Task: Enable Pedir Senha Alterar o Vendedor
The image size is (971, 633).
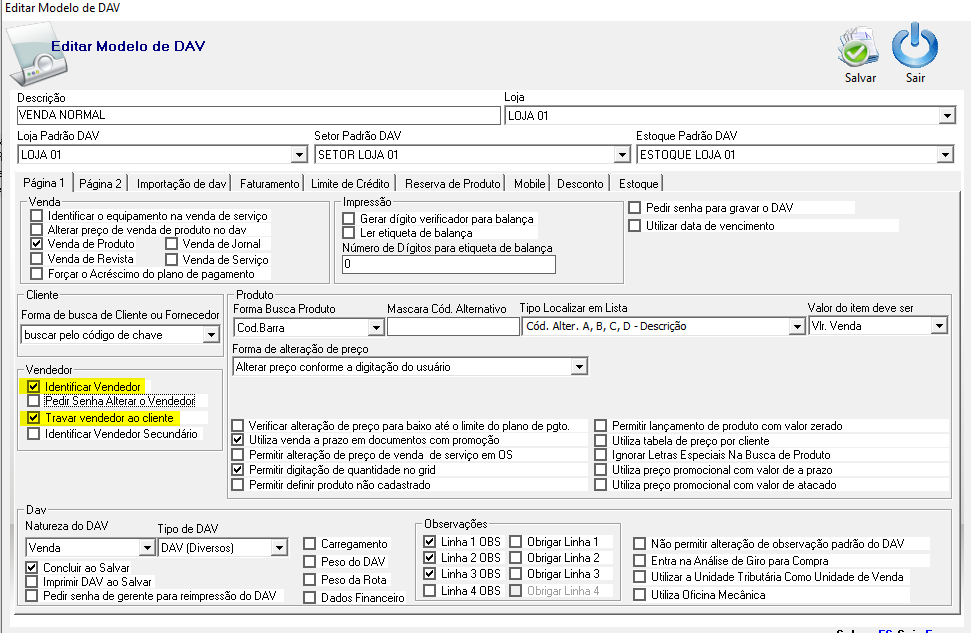Action: pyautogui.click(x=33, y=401)
